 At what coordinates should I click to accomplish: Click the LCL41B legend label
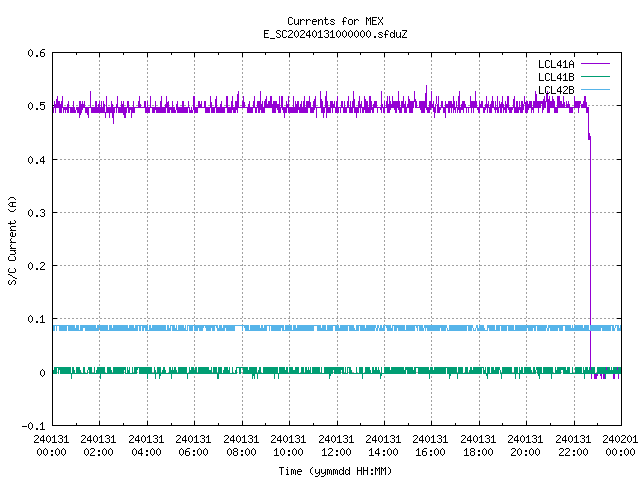[x=556, y=77]
